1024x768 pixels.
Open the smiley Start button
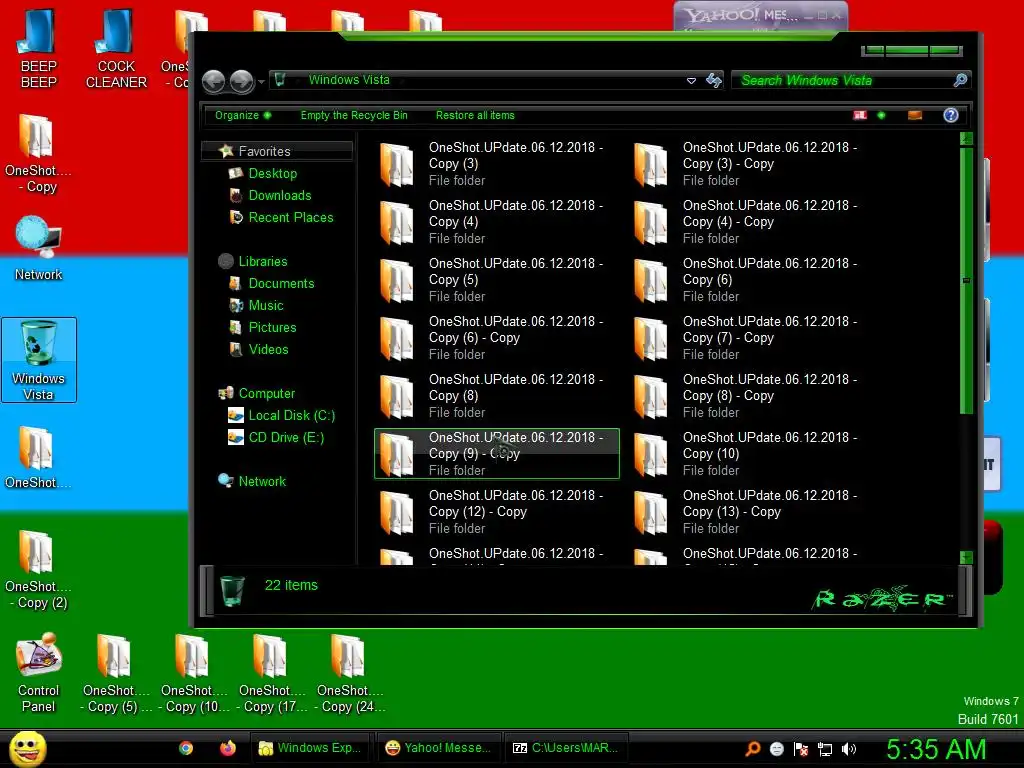(x=27, y=748)
